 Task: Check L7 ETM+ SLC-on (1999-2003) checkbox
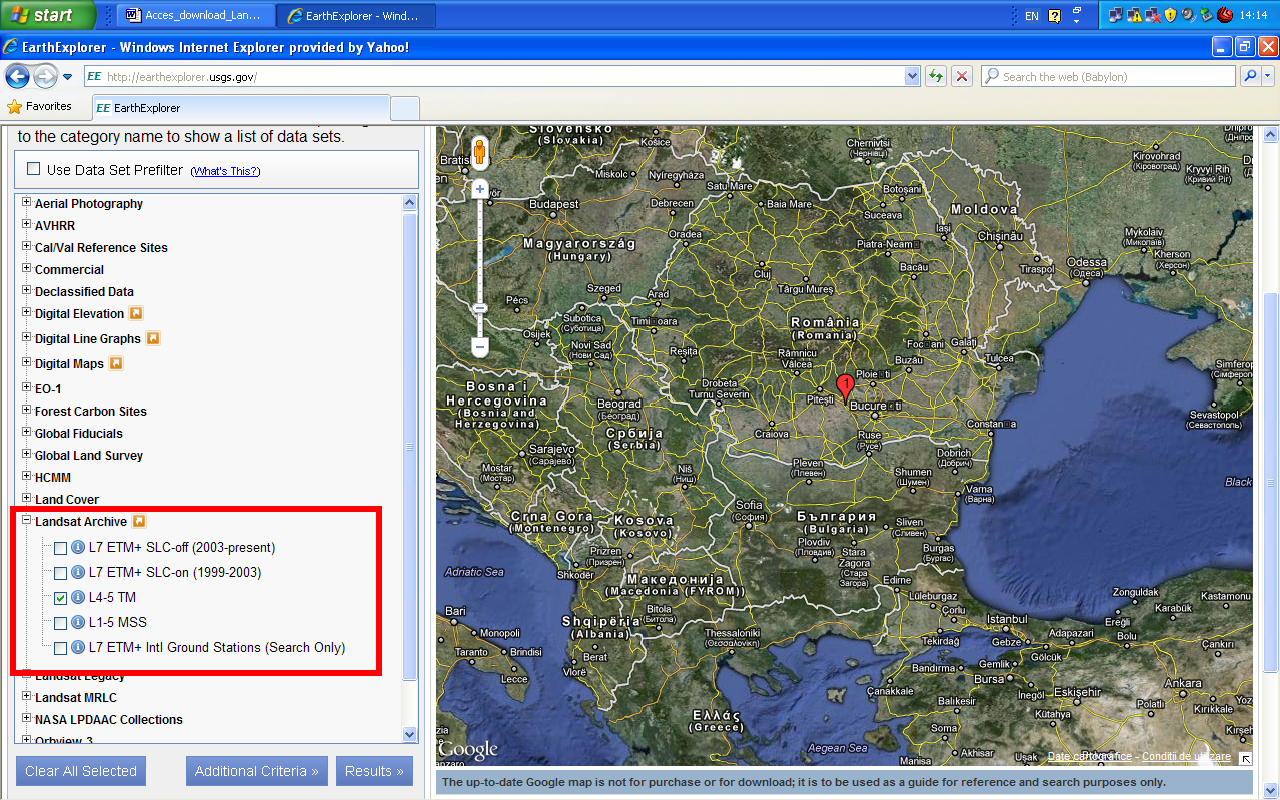coord(61,574)
